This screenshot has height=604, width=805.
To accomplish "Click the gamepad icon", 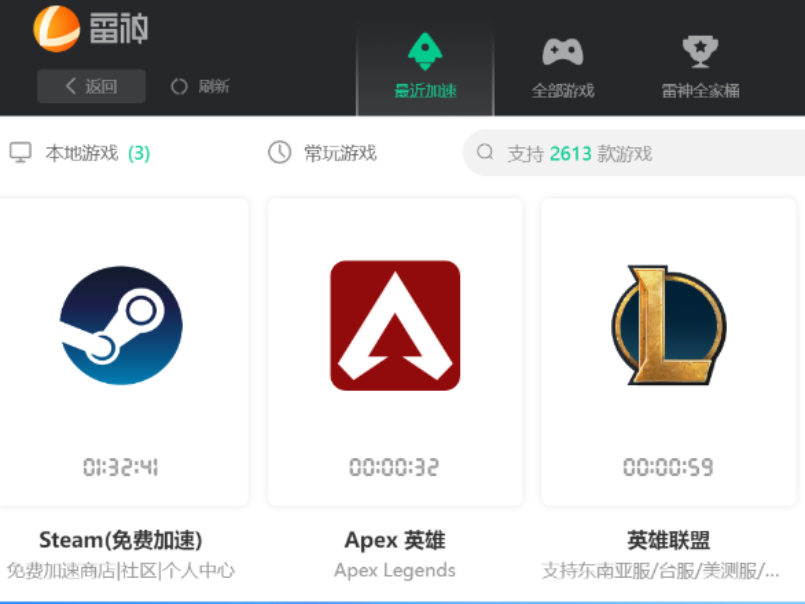I will click(x=563, y=51).
